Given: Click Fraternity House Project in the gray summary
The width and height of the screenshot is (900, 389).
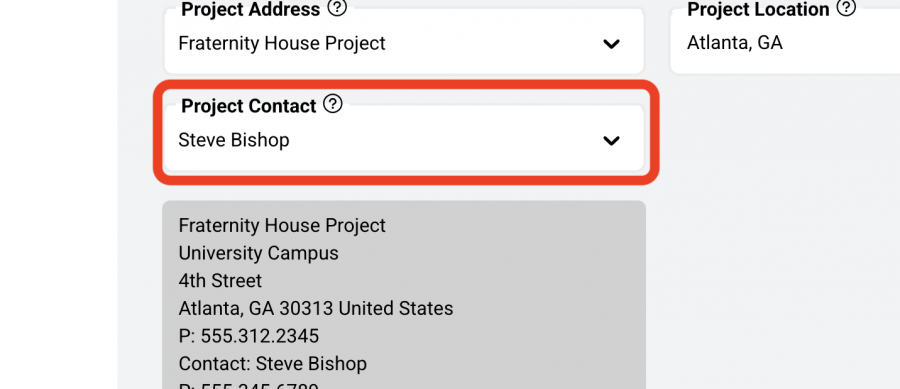Looking at the screenshot, I should coord(282,226).
